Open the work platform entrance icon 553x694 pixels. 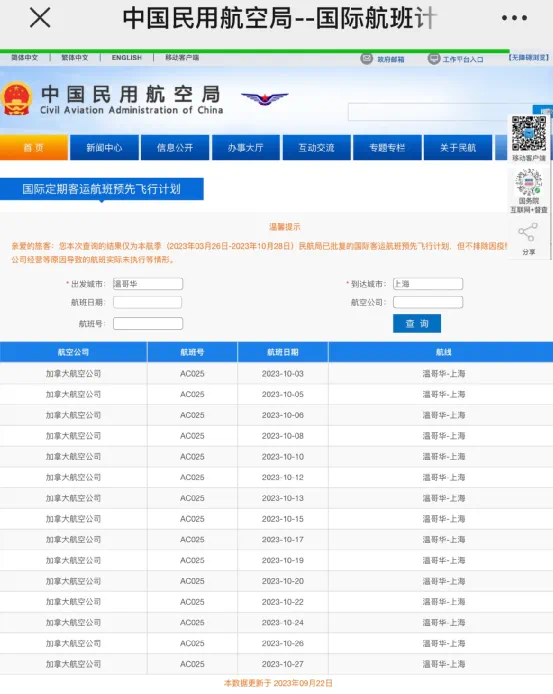pyautogui.click(x=434, y=58)
